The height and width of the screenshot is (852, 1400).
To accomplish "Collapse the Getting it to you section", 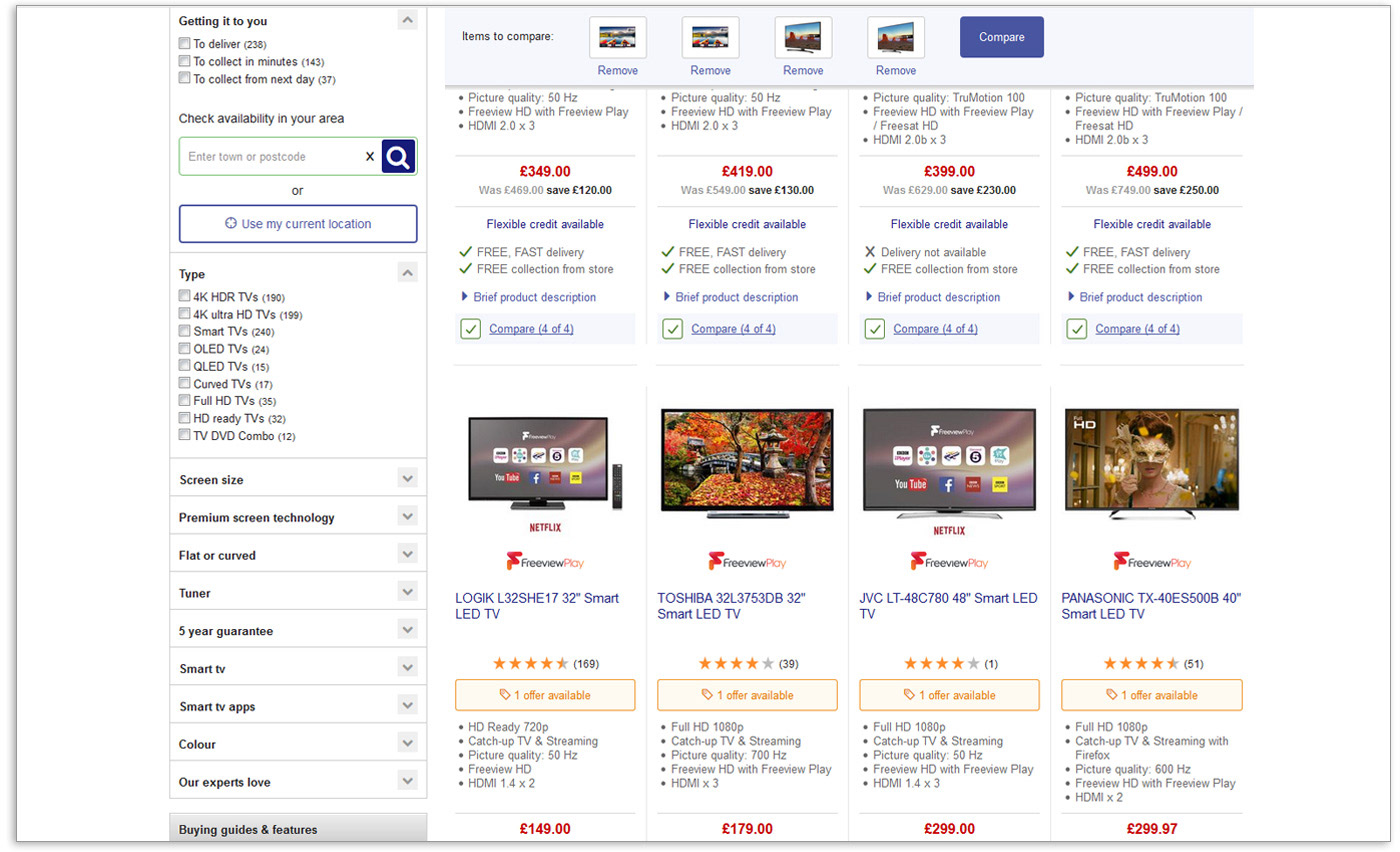I will [407, 20].
